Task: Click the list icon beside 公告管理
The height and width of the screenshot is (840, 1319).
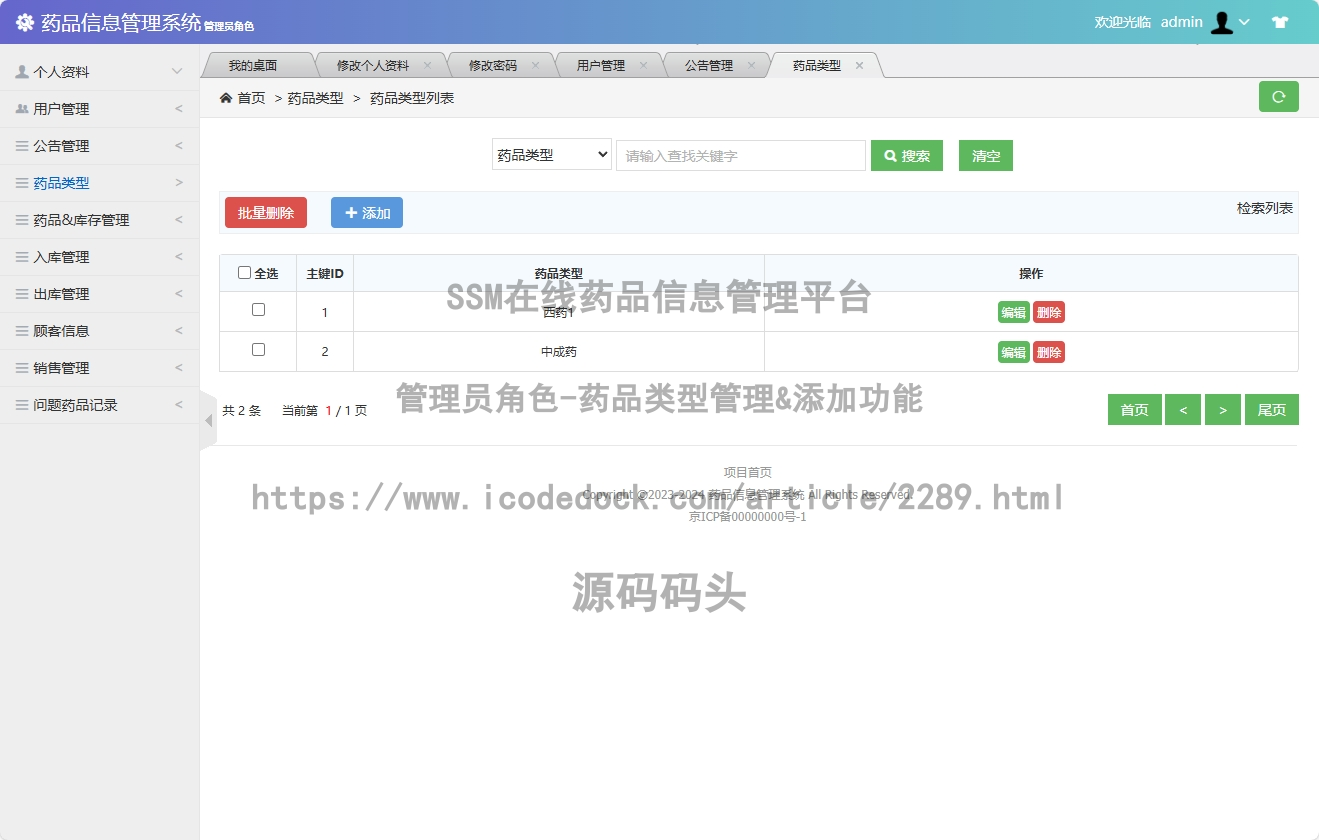Action: (x=22, y=146)
